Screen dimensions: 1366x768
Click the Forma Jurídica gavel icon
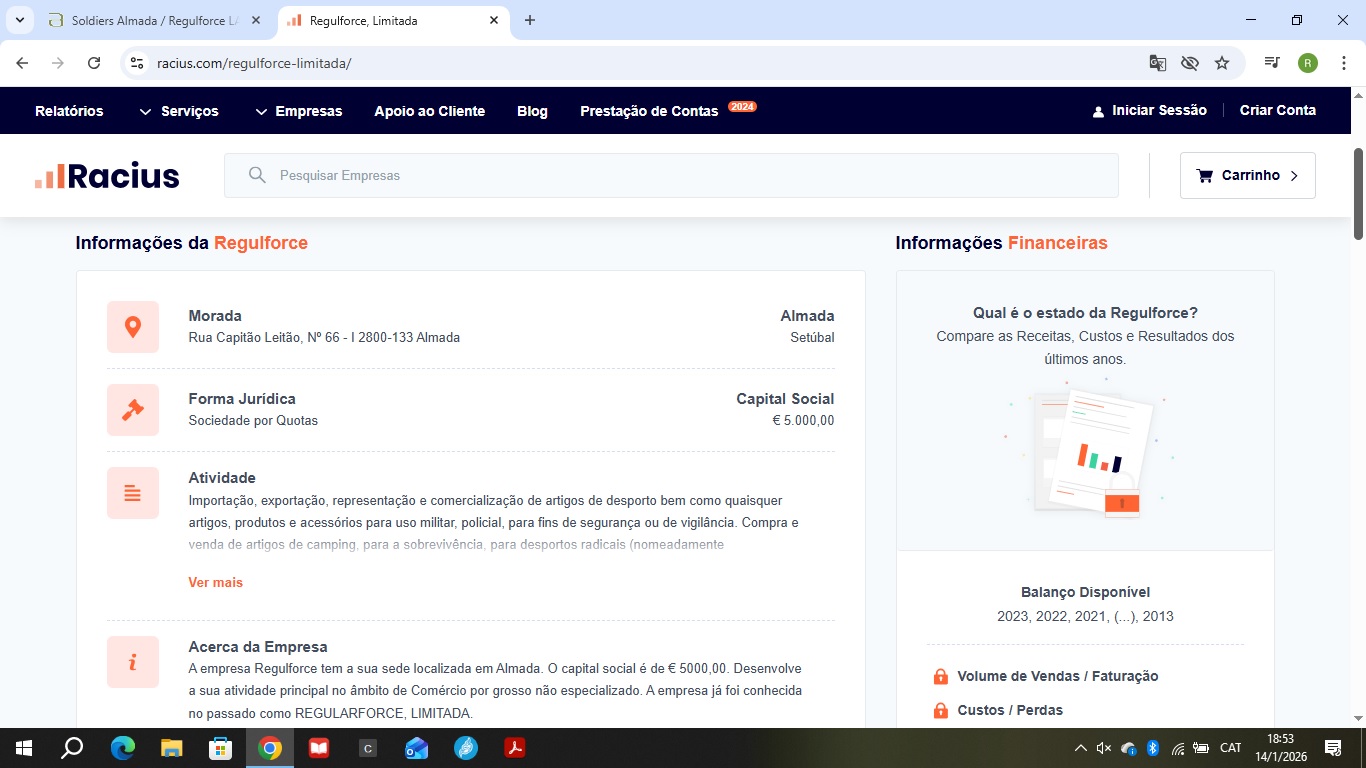[x=133, y=410]
